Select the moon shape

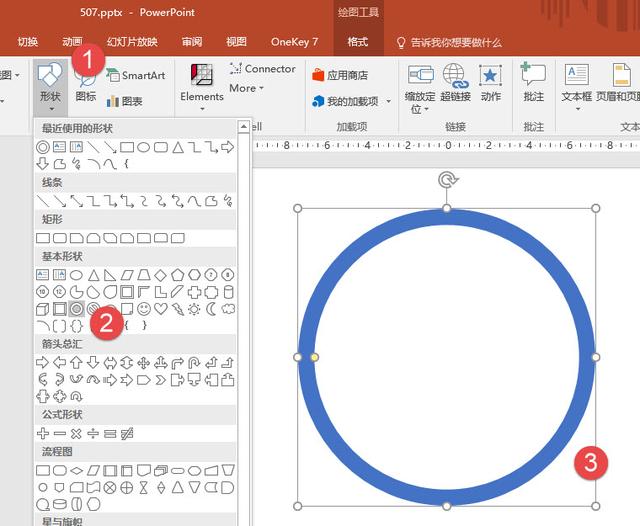coord(211,309)
